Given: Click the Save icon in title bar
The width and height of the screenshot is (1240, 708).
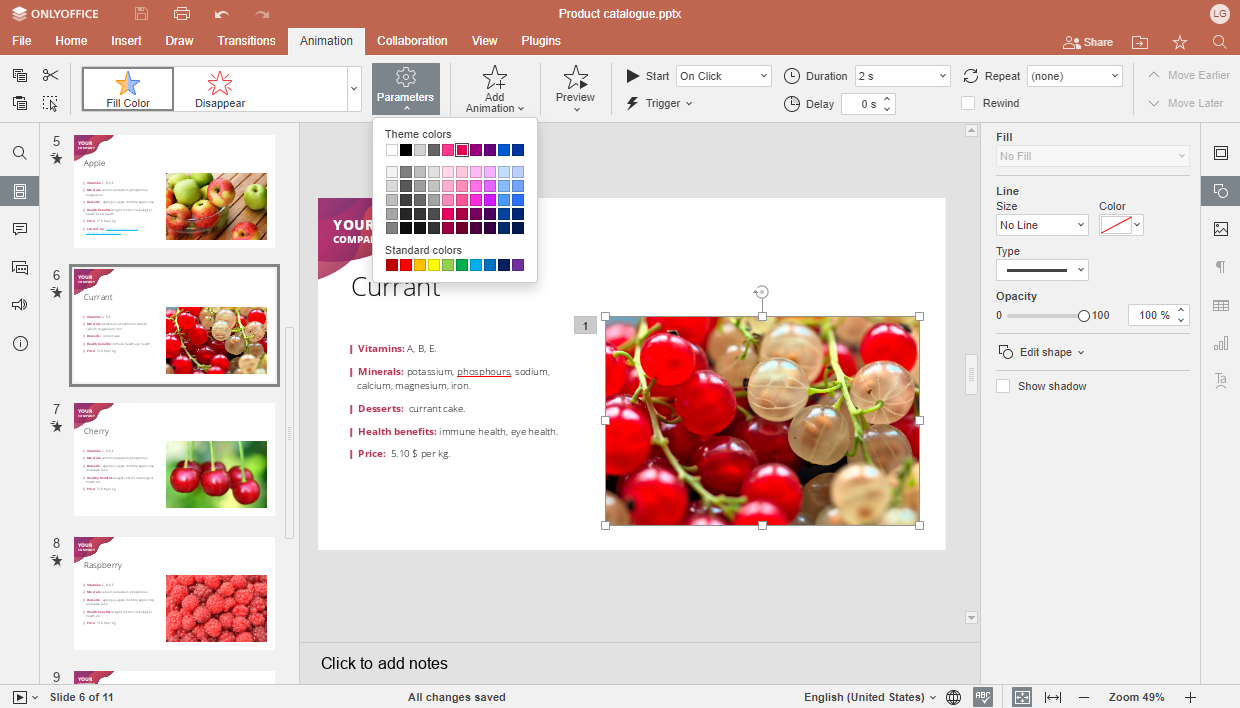Looking at the screenshot, I should pyautogui.click(x=141, y=14).
